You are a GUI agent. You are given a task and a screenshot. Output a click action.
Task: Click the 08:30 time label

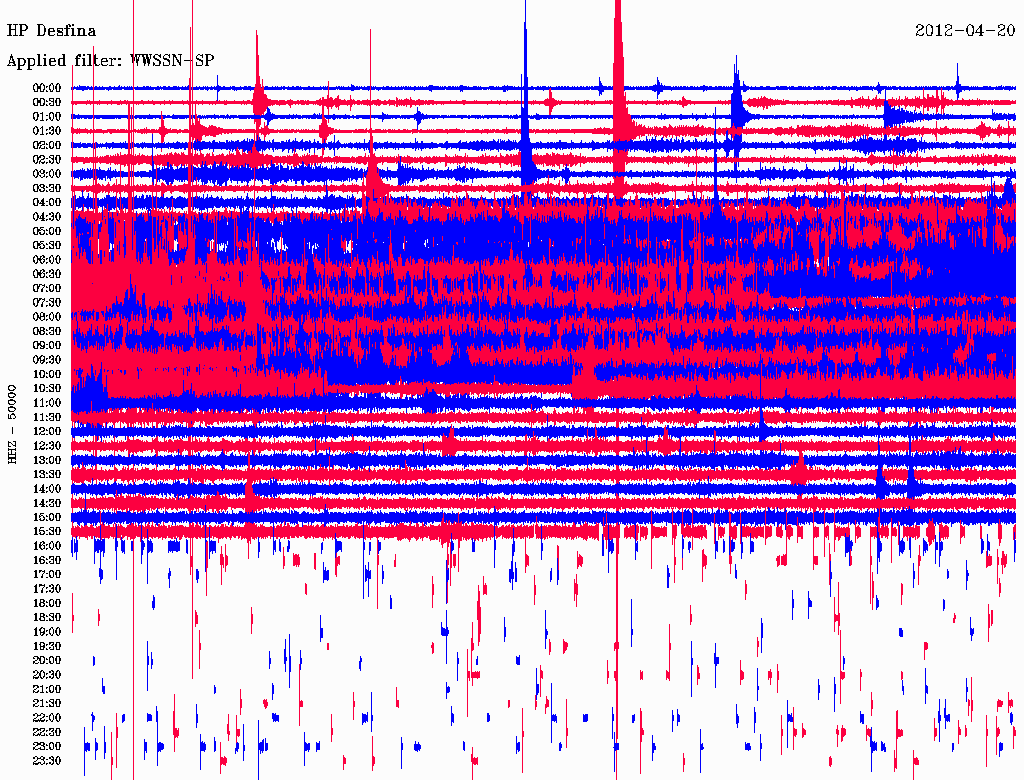click(x=47, y=331)
